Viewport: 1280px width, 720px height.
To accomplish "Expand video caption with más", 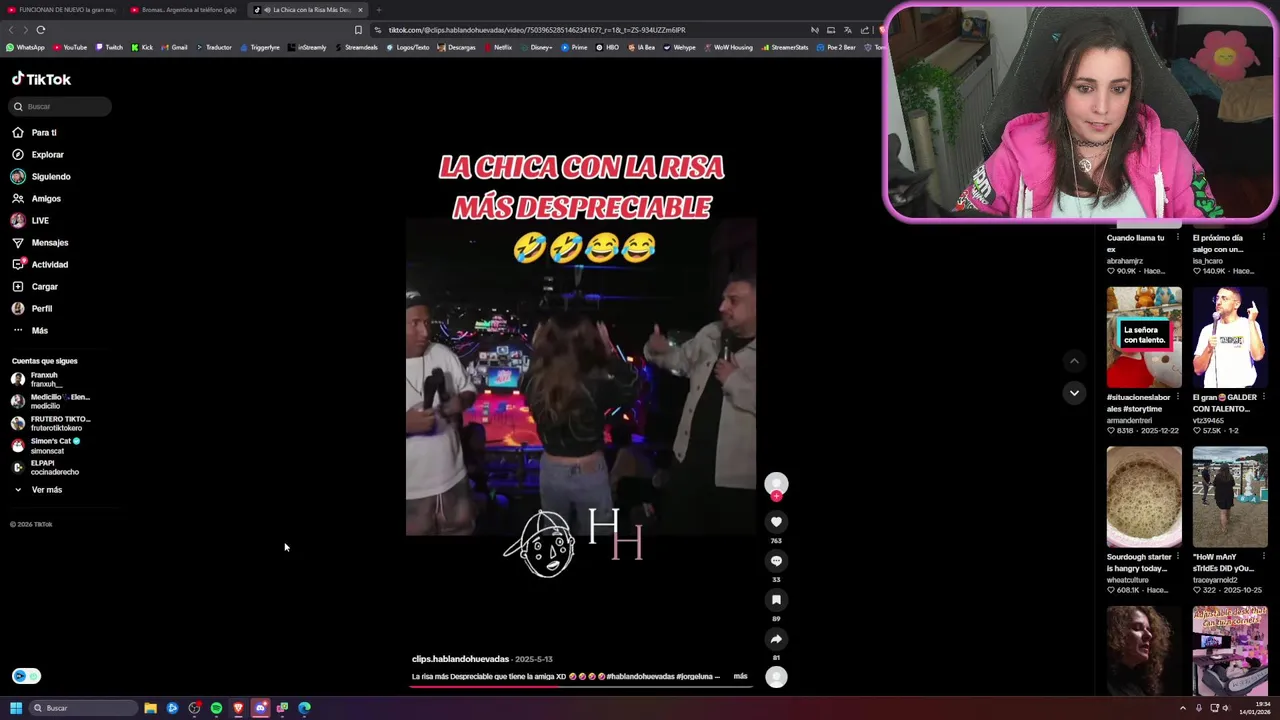I will (740, 676).
